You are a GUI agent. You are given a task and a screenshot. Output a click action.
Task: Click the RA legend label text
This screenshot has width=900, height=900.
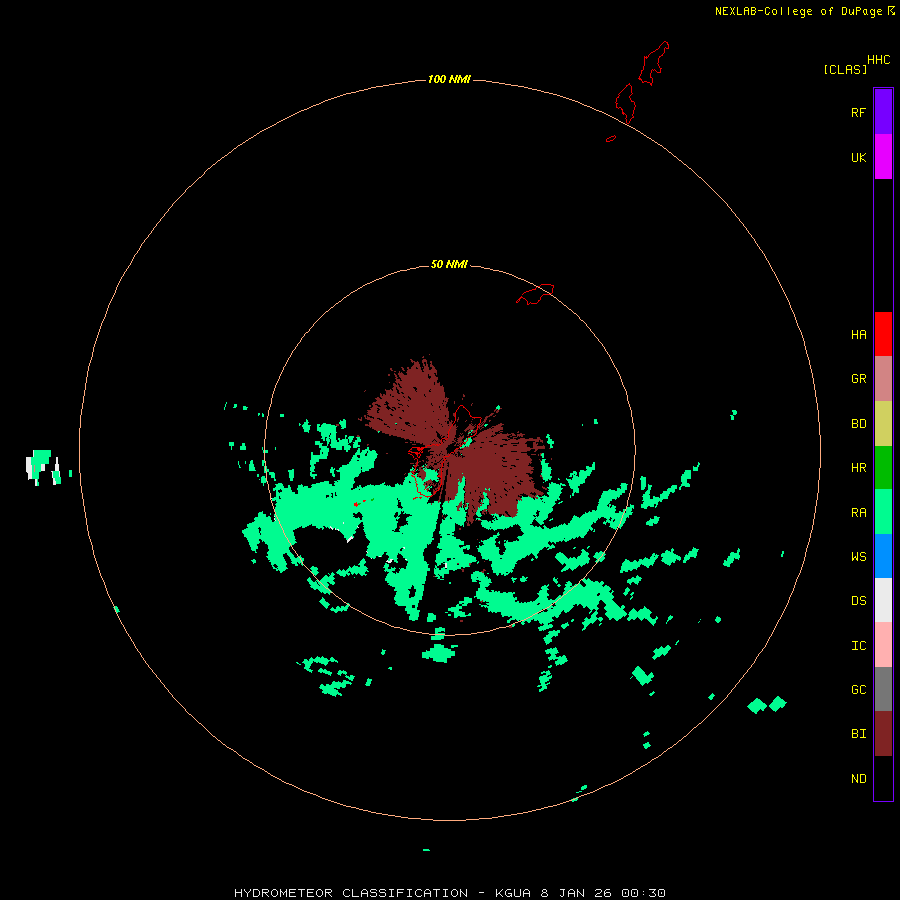pos(859,512)
